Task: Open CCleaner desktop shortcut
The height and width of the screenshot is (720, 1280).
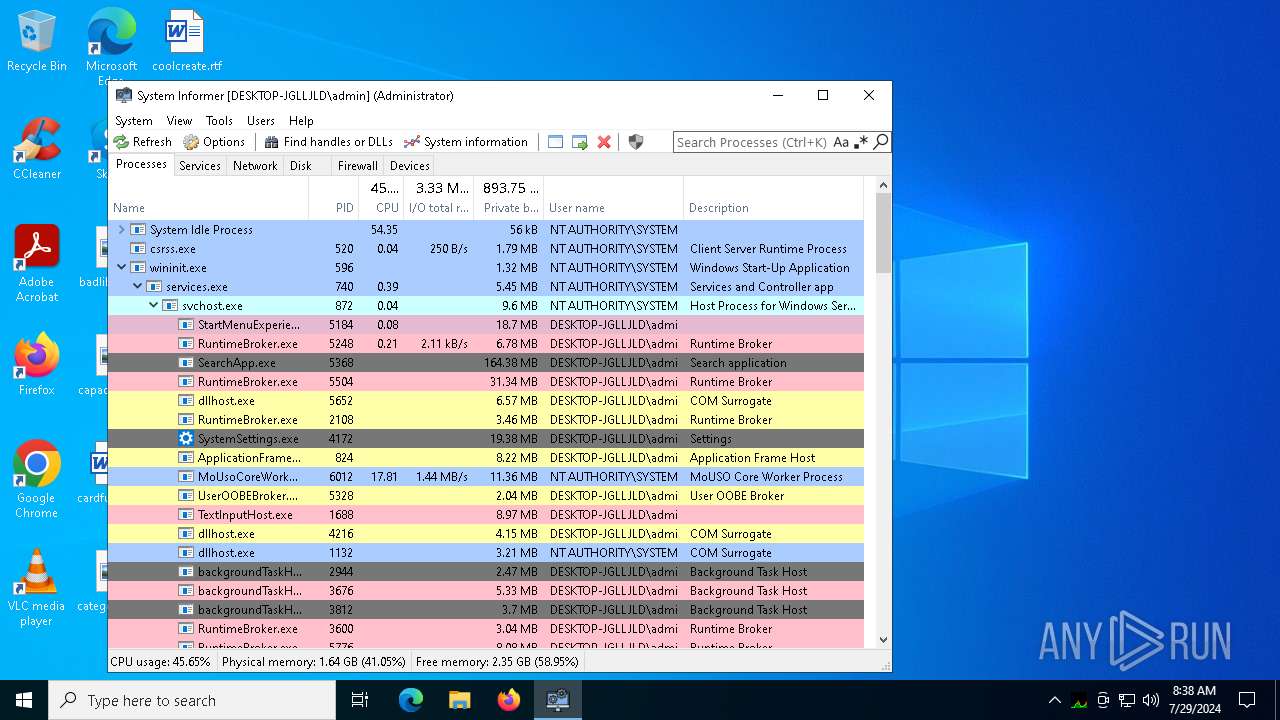Action: 37,150
